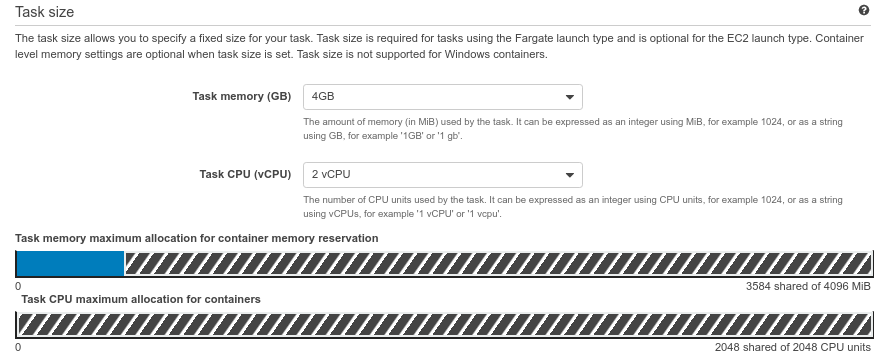Click the '3584 shared of 4096 MiB' label
The image size is (882, 360).
coord(808,286)
